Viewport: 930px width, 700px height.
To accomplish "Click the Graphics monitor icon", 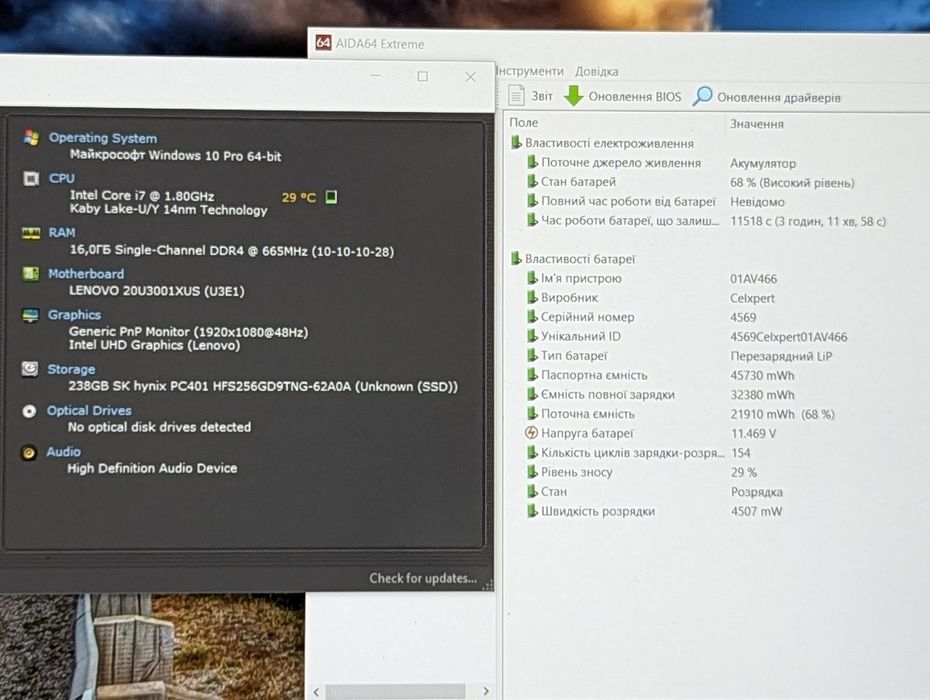I will click(x=30, y=315).
